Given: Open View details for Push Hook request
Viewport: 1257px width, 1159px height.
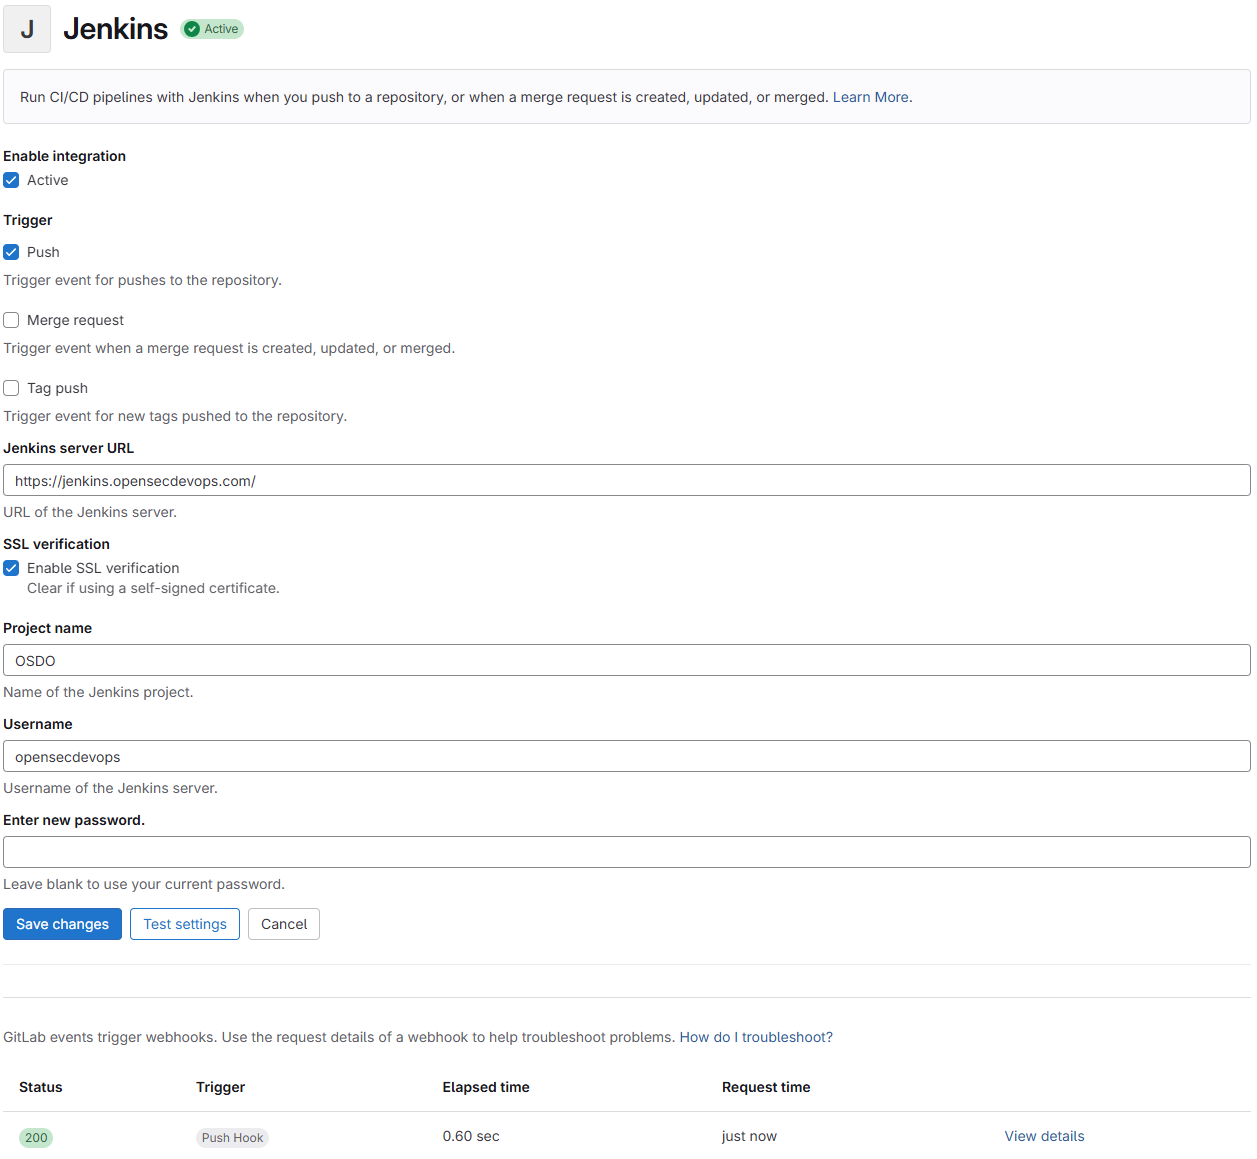Looking at the screenshot, I should click(x=1044, y=1136).
